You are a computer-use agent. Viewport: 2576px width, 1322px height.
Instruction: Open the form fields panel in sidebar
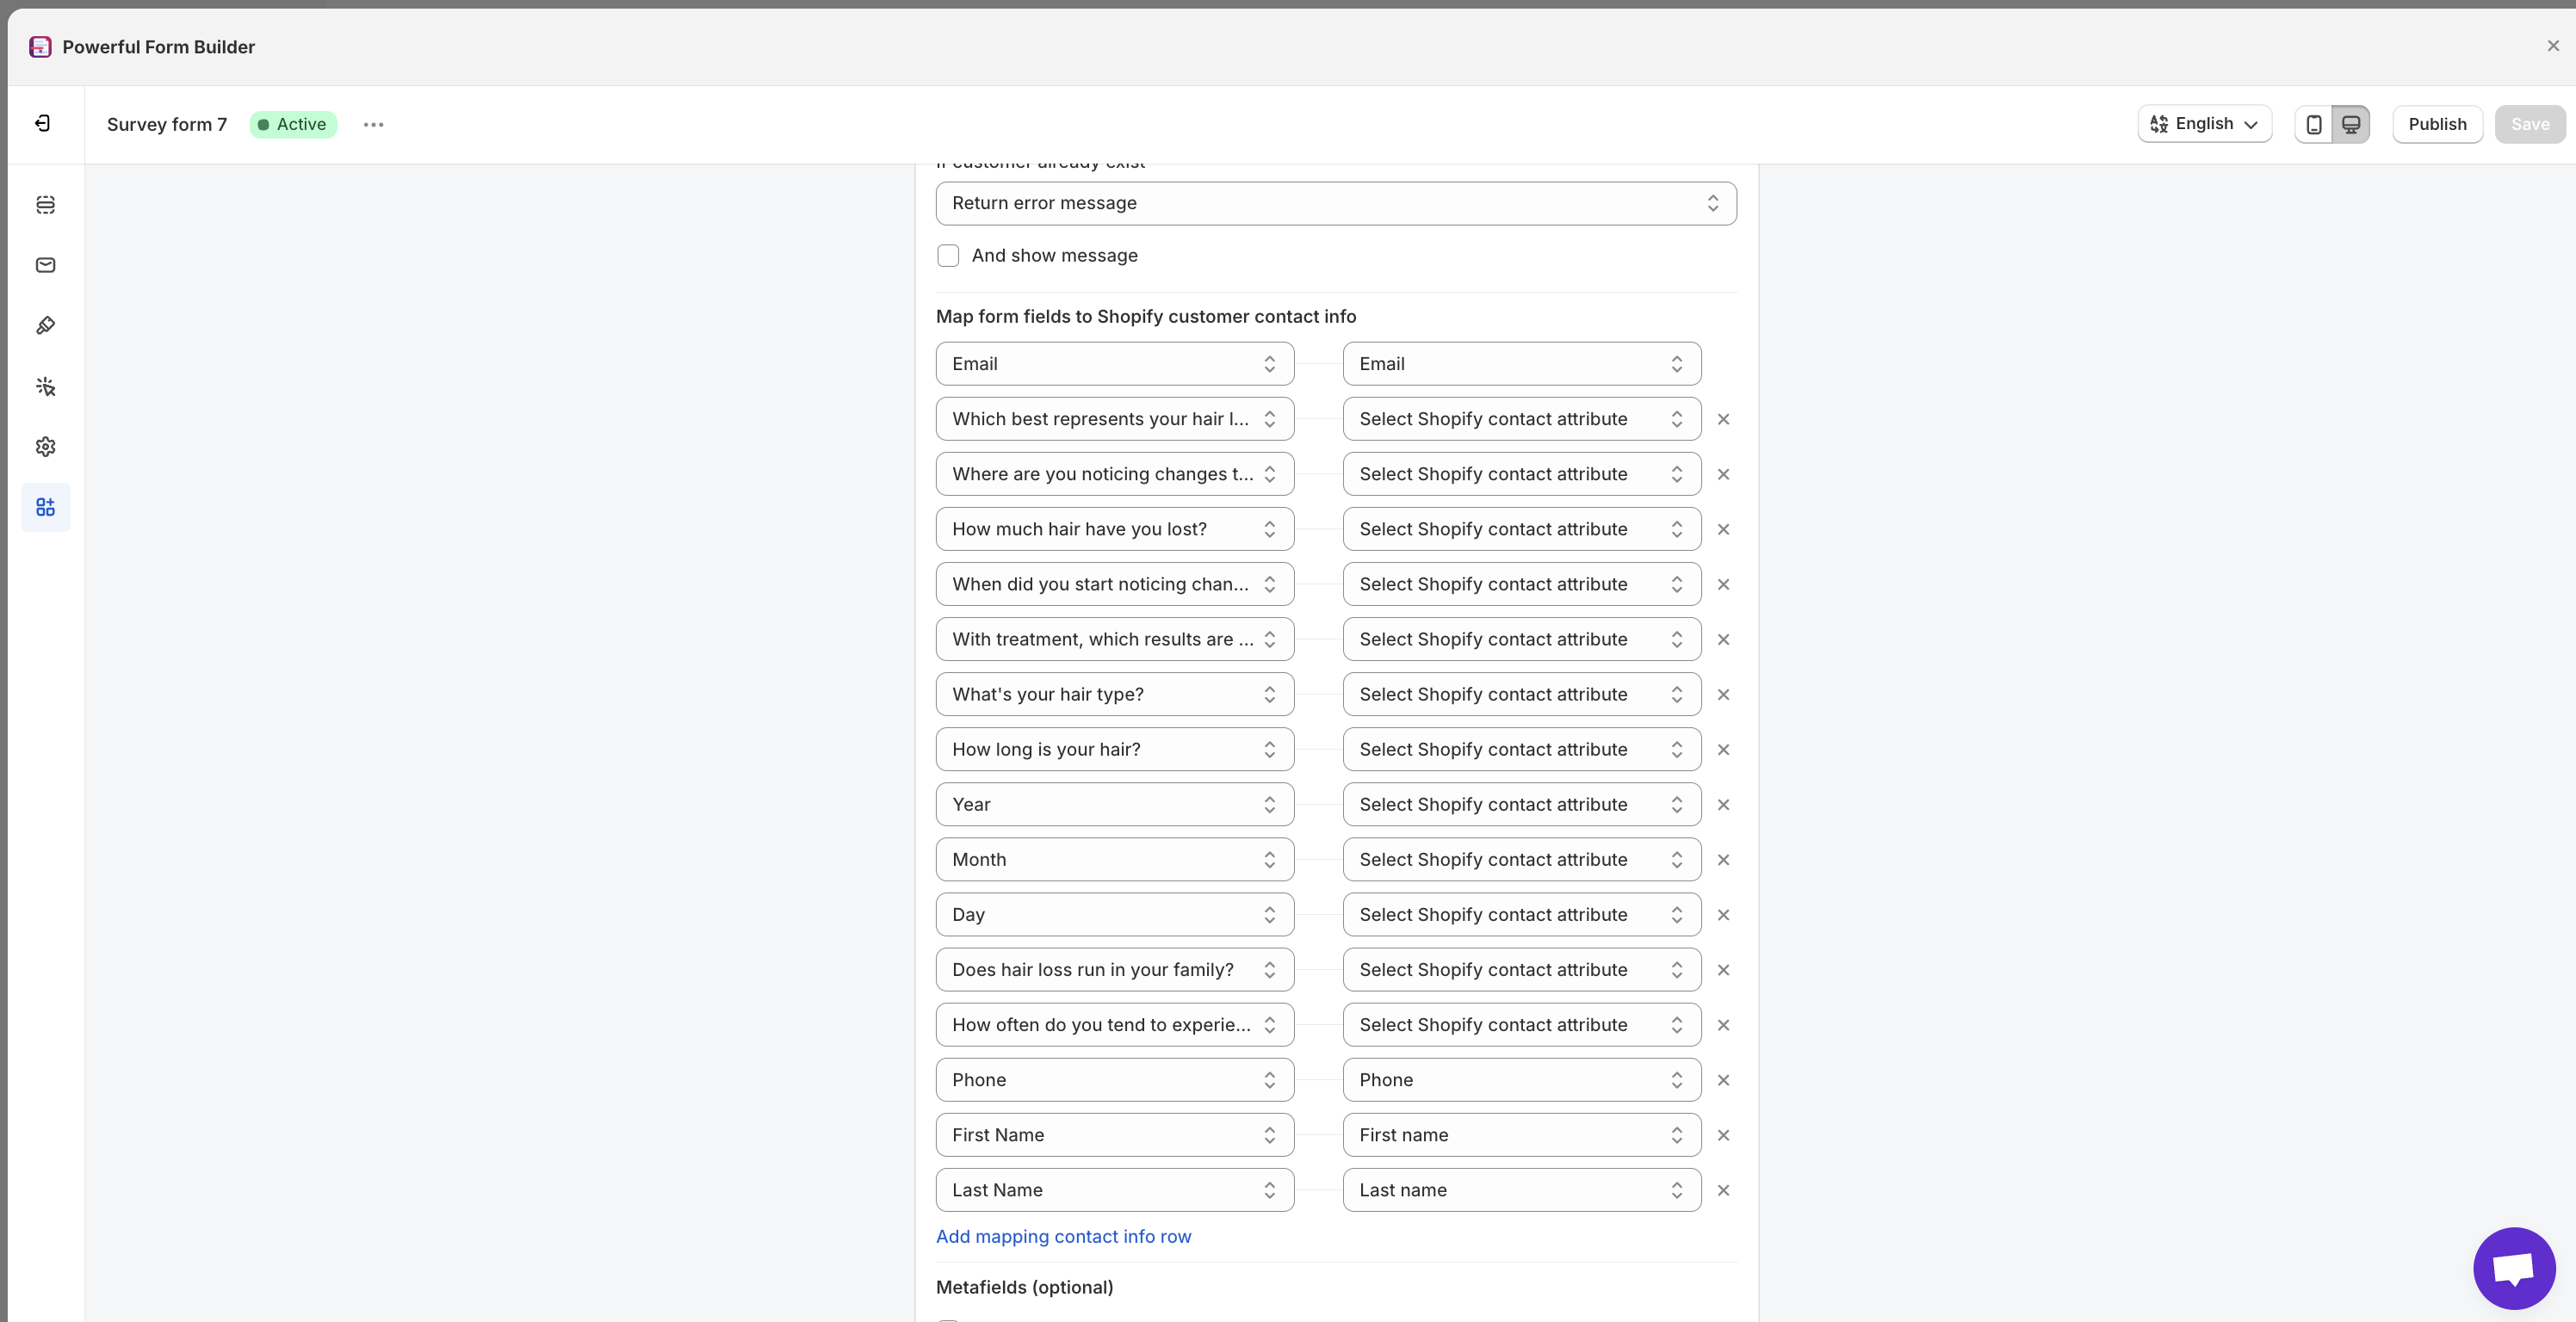[x=45, y=204]
